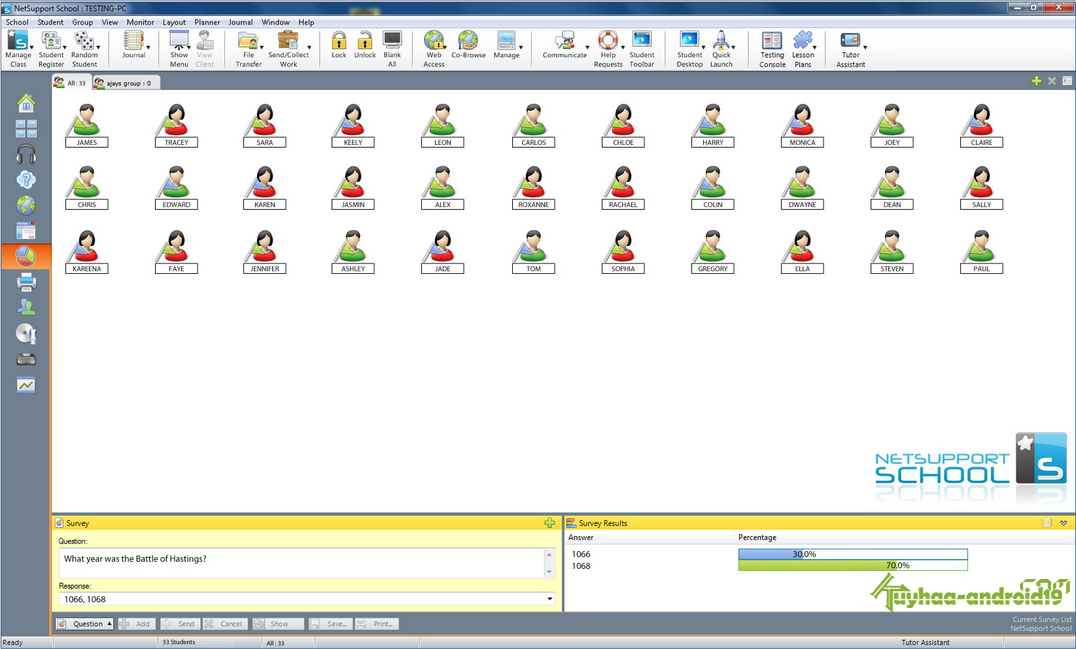Switch to audio headphones view in sidebar
Viewport: 1076px width, 649px height.
(26, 154)
